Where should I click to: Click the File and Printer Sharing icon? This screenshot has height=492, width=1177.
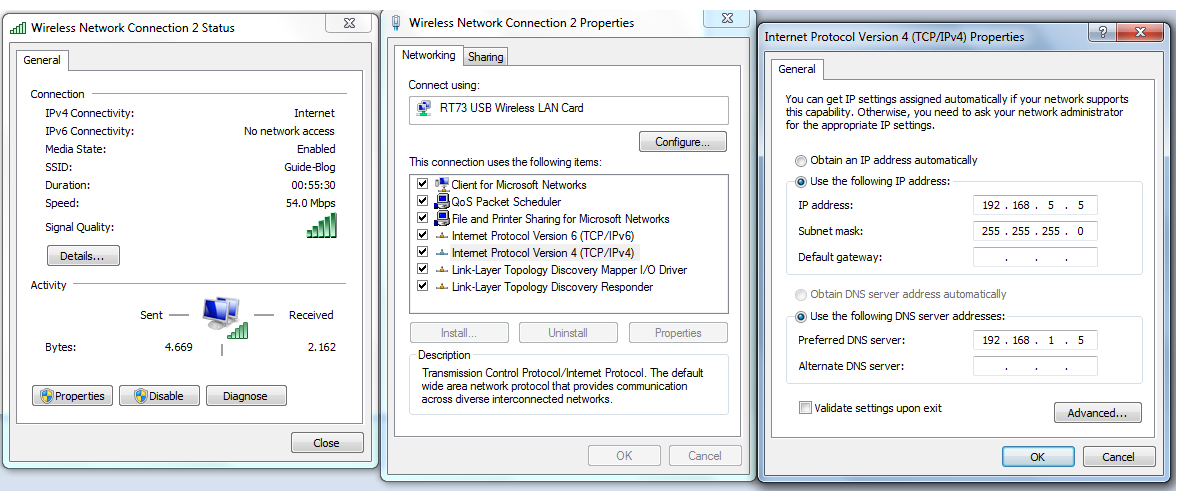pyautogui.click(x=442, y=219)
